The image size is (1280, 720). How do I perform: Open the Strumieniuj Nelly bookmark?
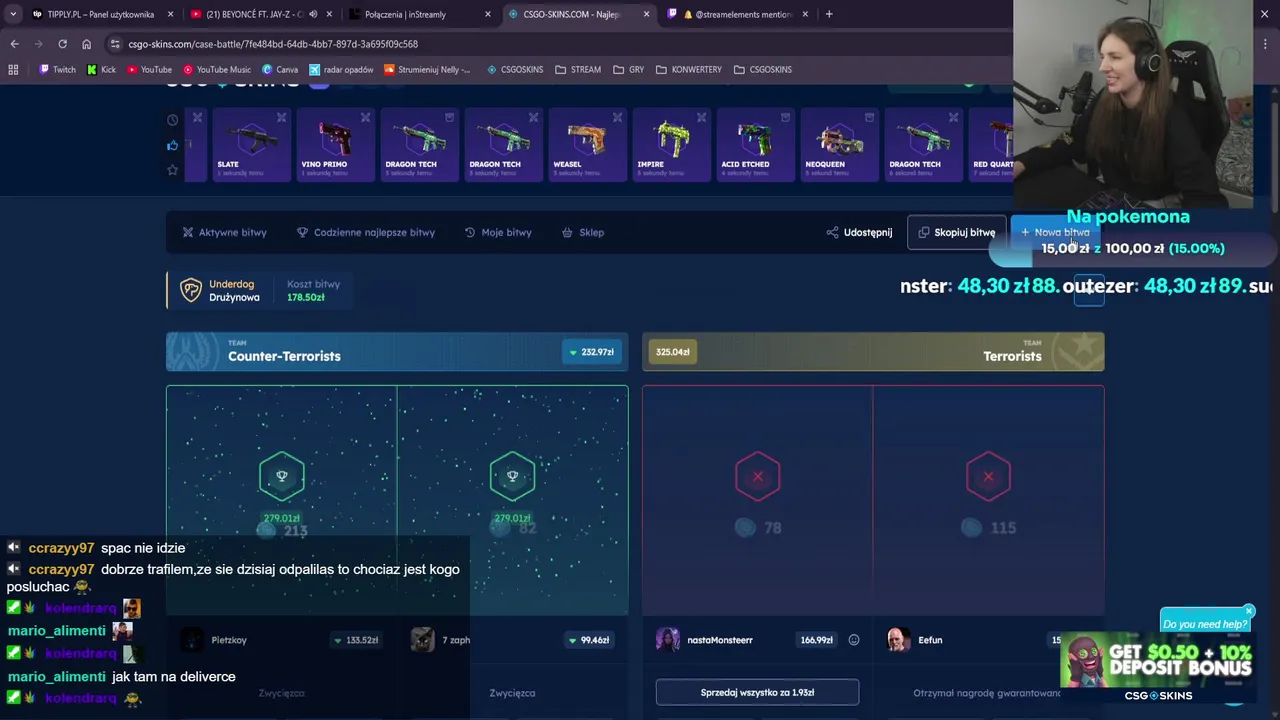(427, 70)
